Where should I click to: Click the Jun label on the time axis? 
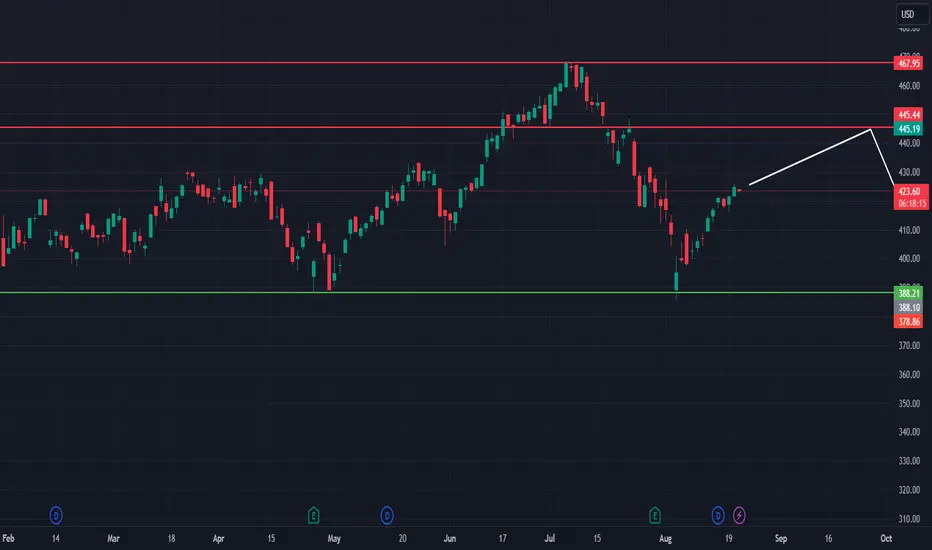coord(450,538)
